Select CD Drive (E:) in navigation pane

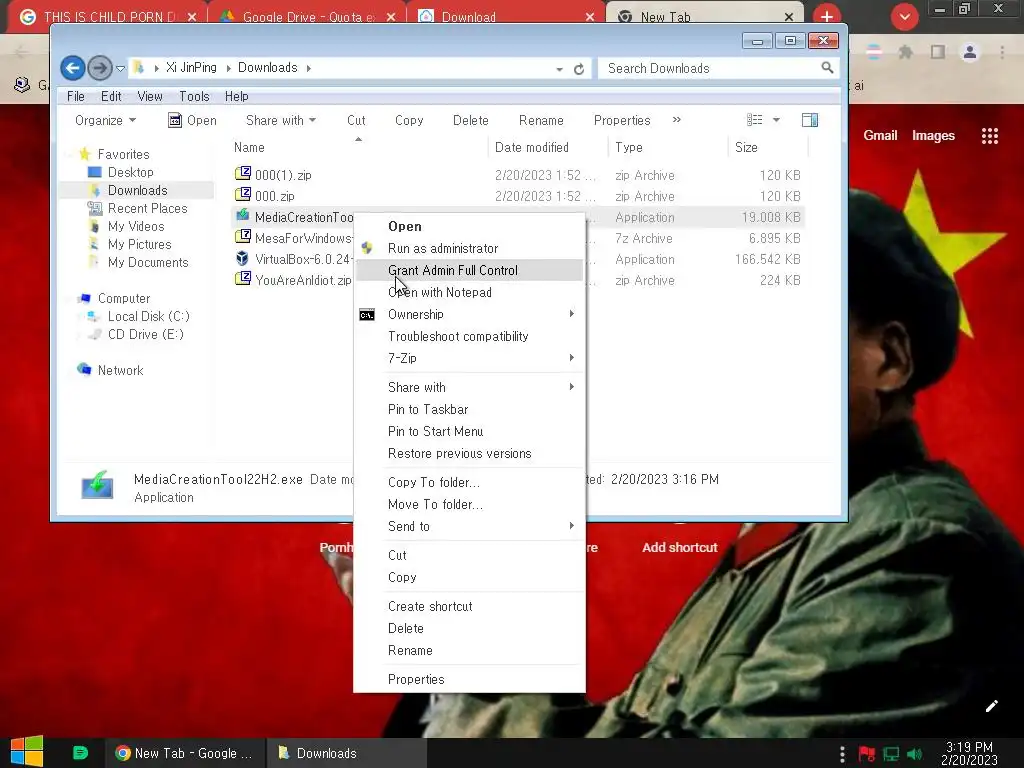point(146,334)
